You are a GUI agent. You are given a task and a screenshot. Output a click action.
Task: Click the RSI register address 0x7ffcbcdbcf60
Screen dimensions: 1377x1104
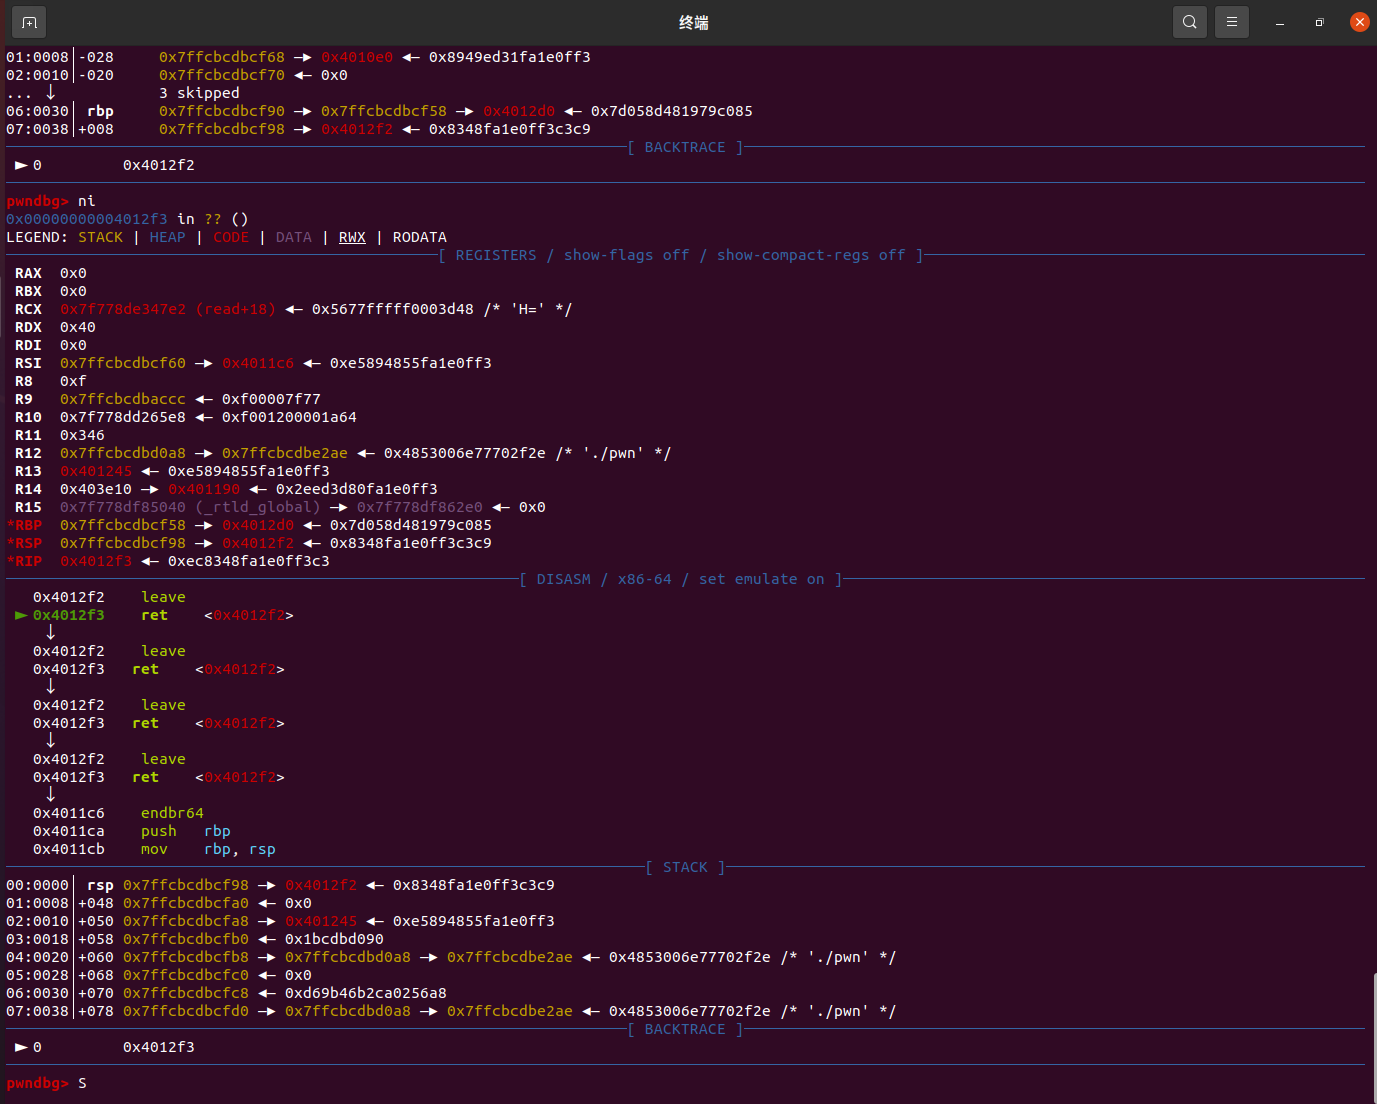point(123,363)
